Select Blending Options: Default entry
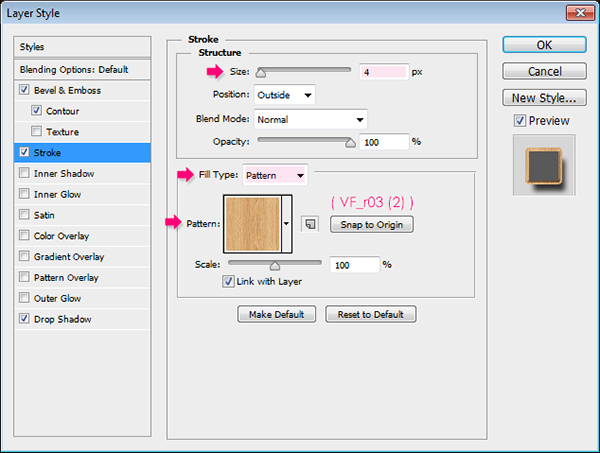The width and height of the screenshot is (600, 453). click(x=74, y=70)
